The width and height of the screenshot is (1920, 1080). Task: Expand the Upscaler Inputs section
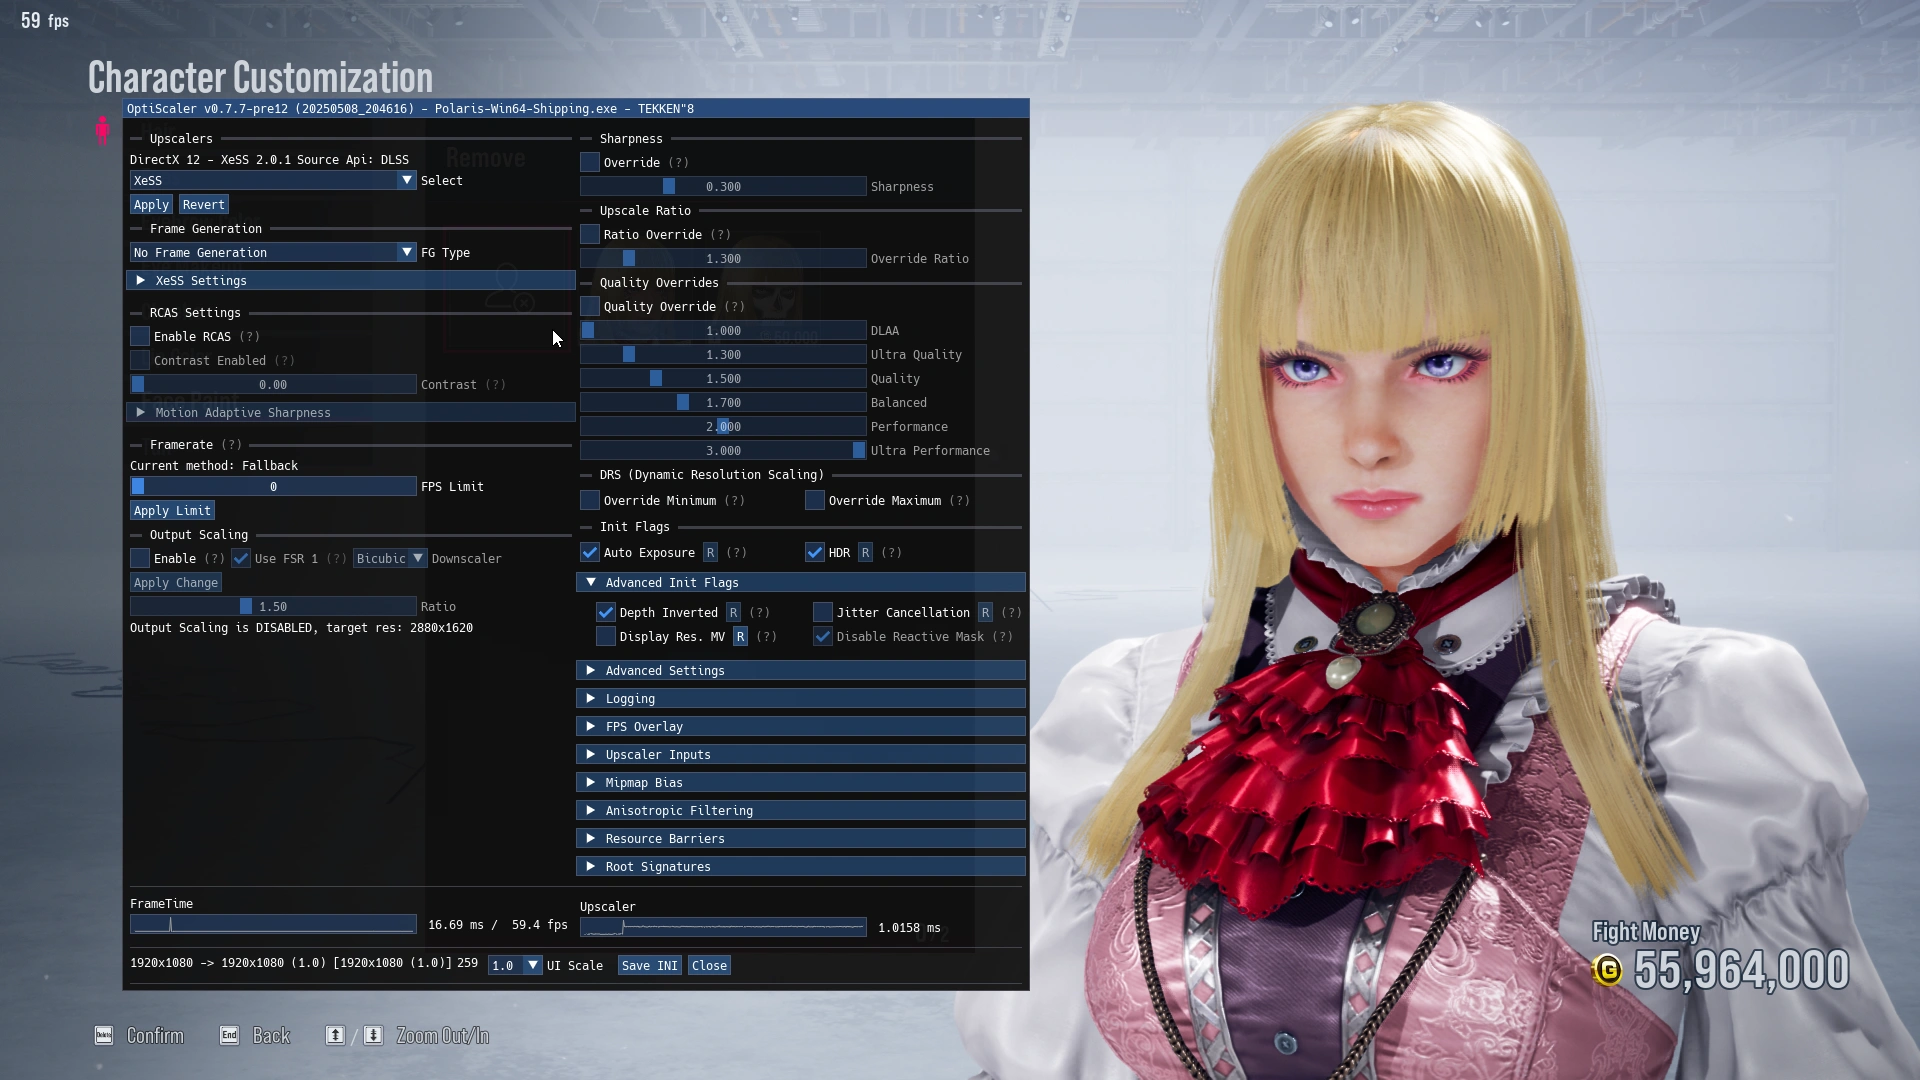(x=801, y=754)
